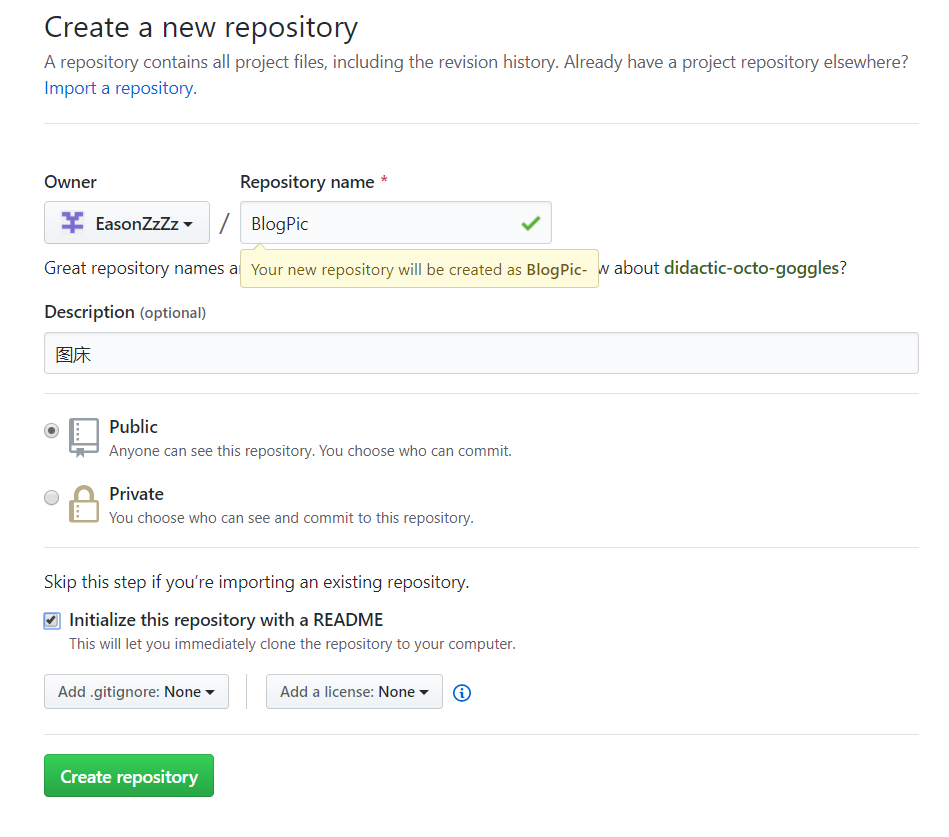Open the Add .gitignore dropdown
This screenshot has width=949, height=837.
point(136,691)
